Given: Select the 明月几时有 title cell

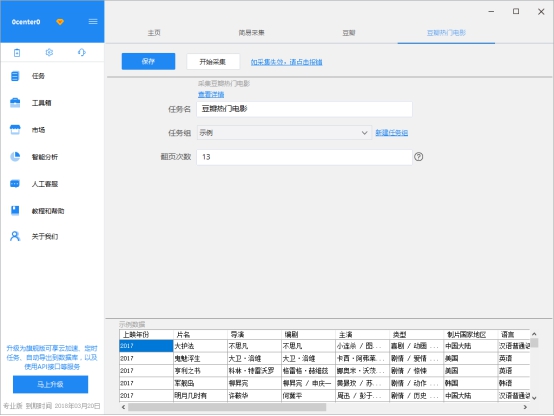Looking at the screenshot, I should tap(200, 396).
